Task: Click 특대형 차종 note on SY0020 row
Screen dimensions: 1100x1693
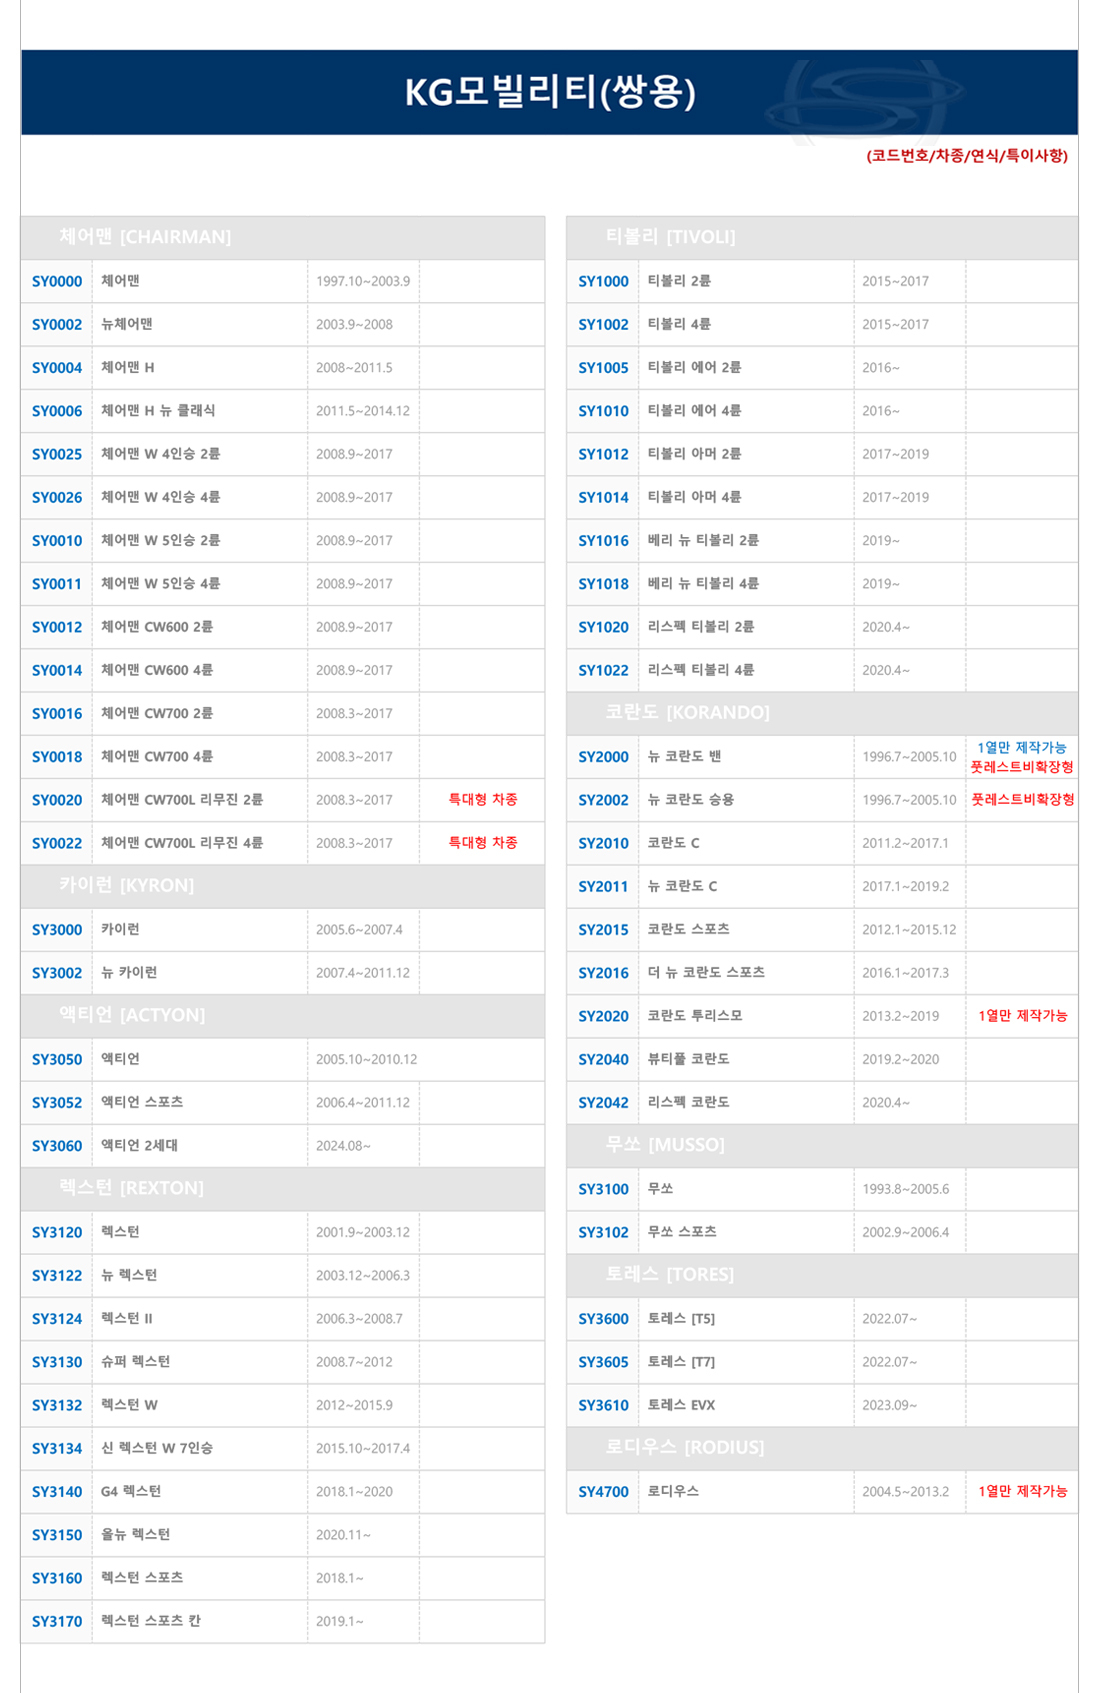Action: pyautogui.click(x=482, y=800)
